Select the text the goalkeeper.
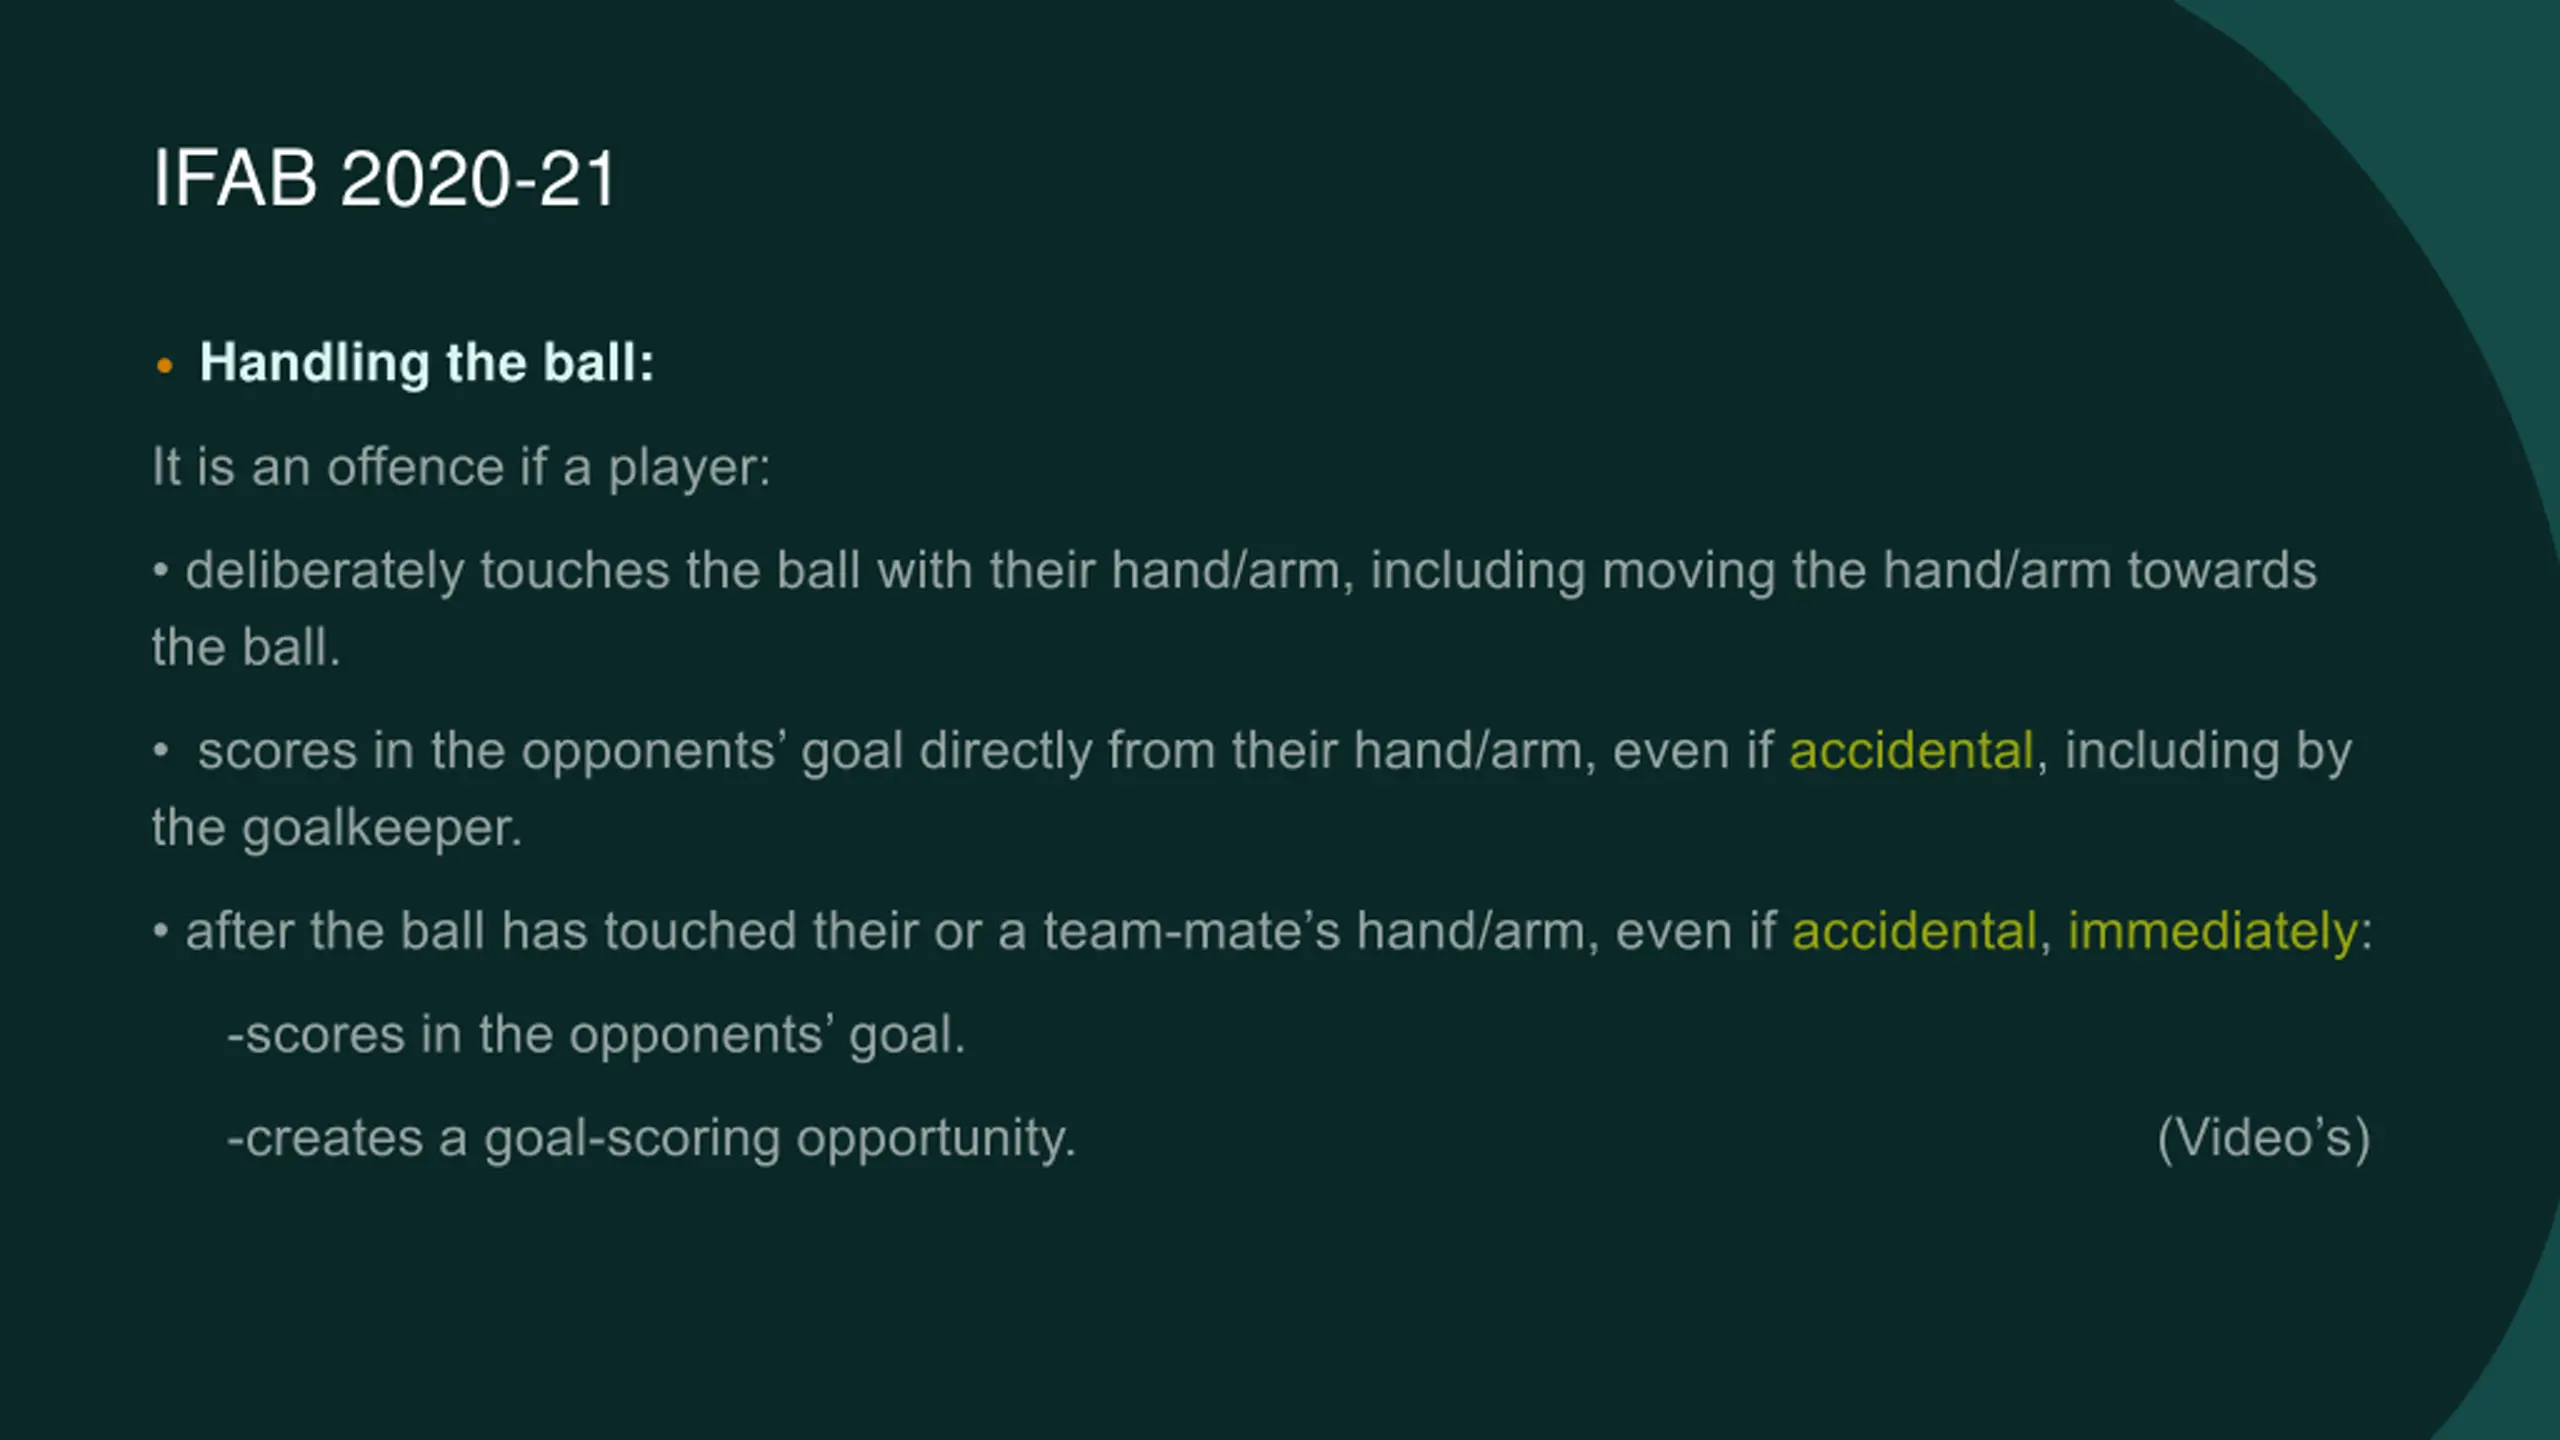Viewport: 2560px width, 1440px height. point(337,829)
